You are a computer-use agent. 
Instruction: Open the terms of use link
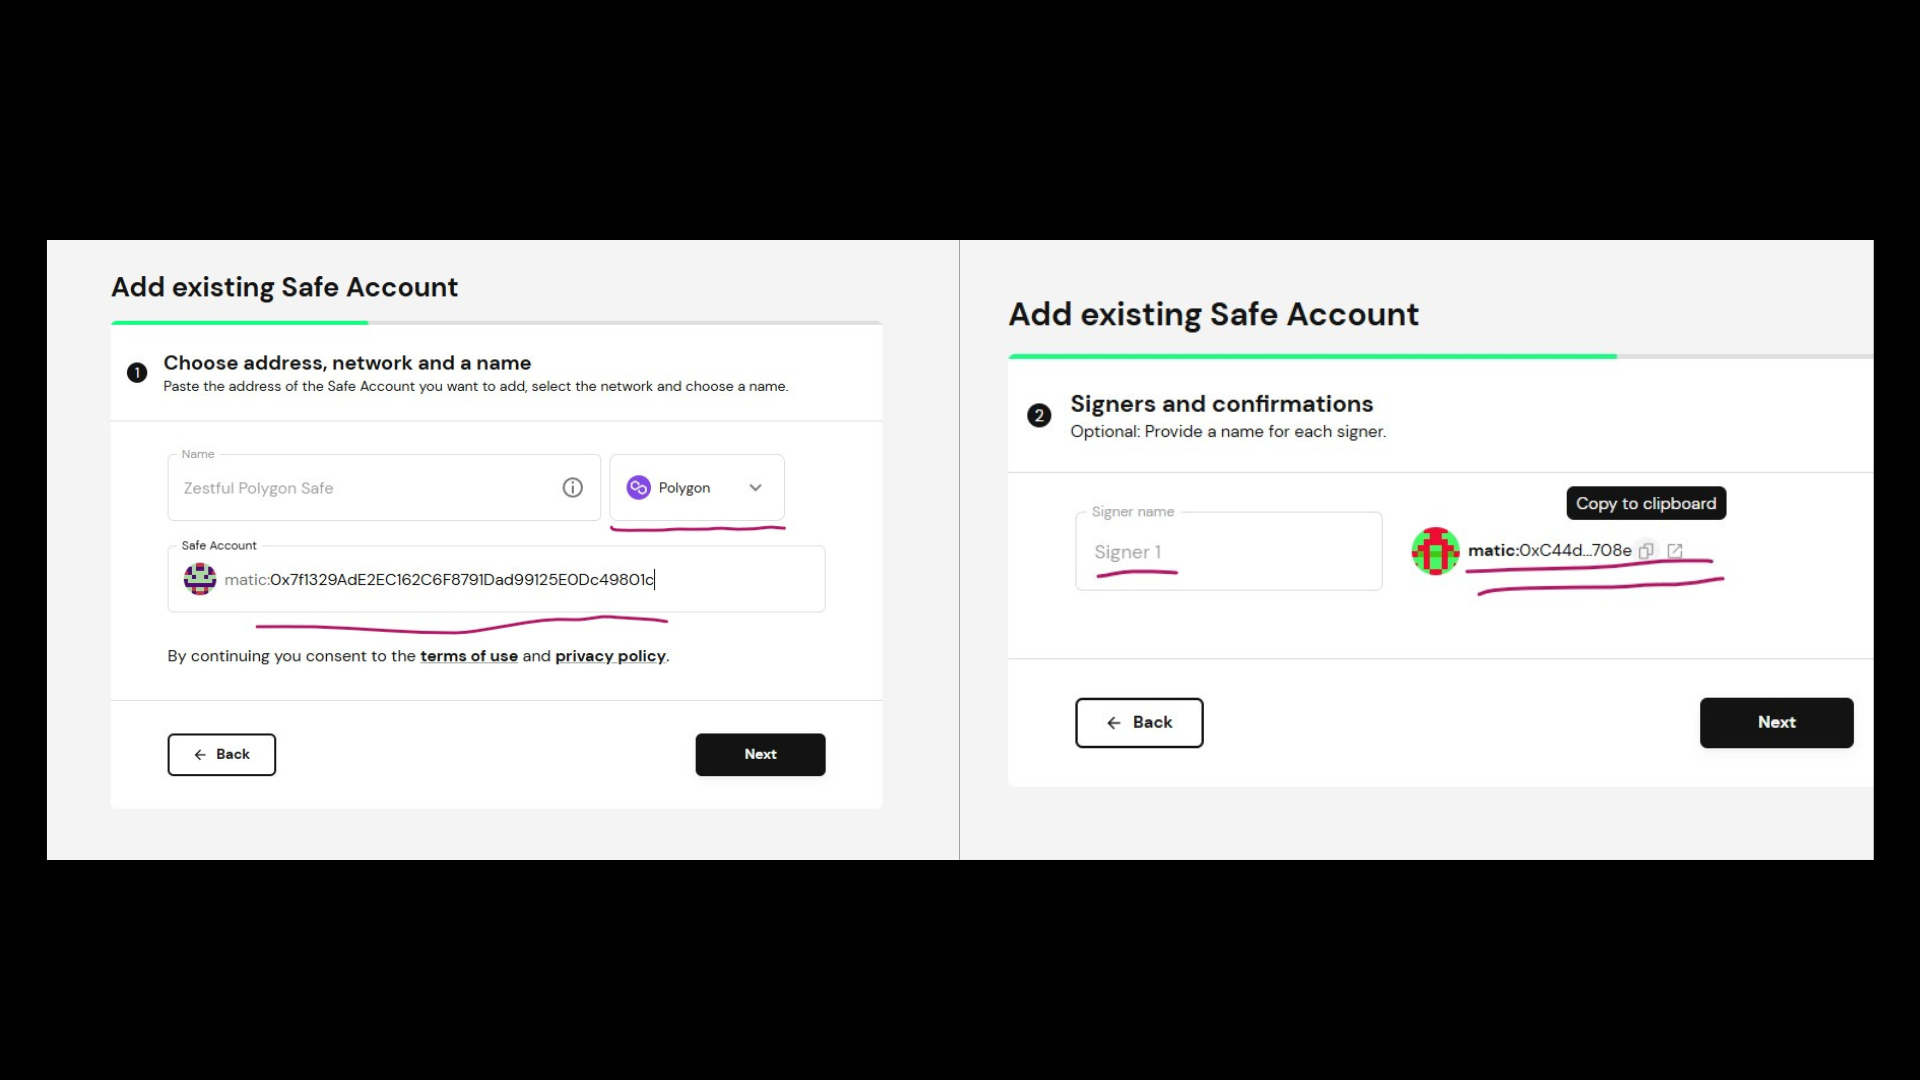[469, 656]
